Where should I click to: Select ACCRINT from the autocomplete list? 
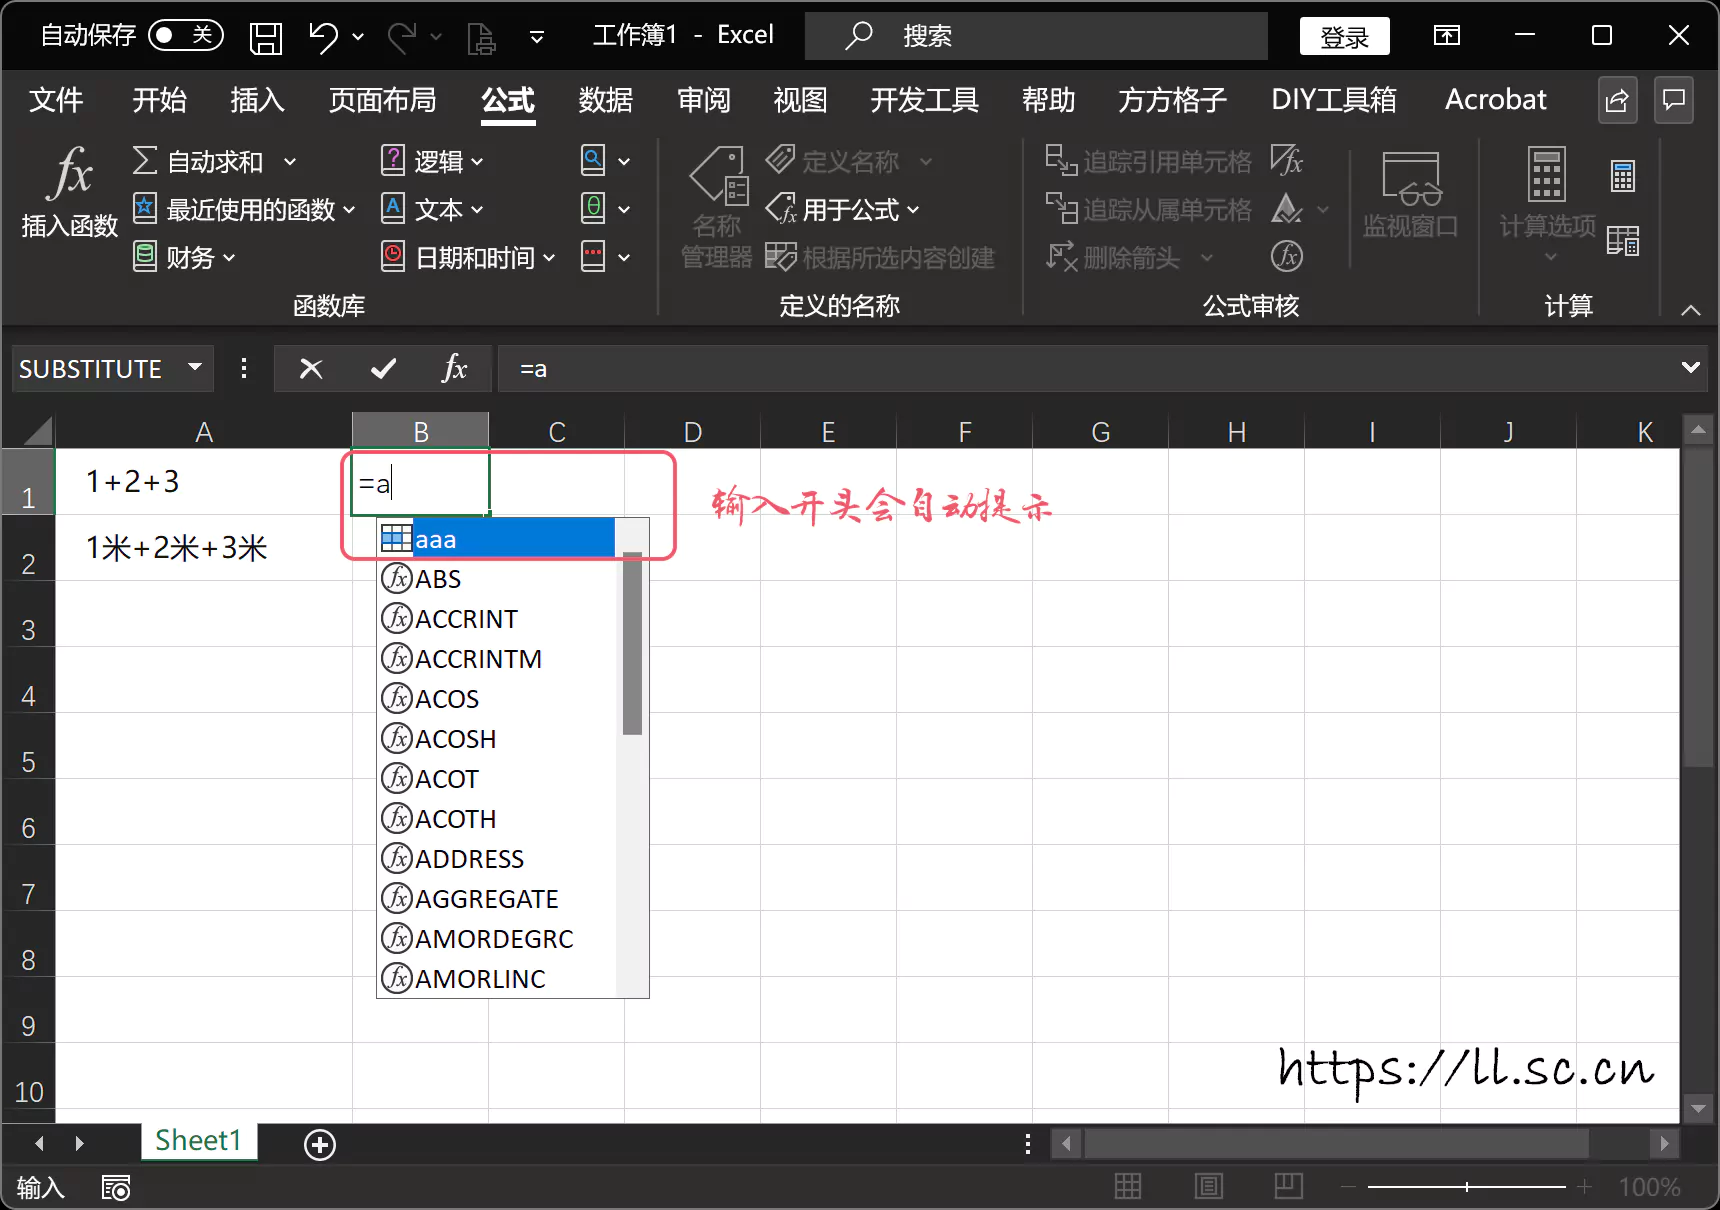[466, 619]
